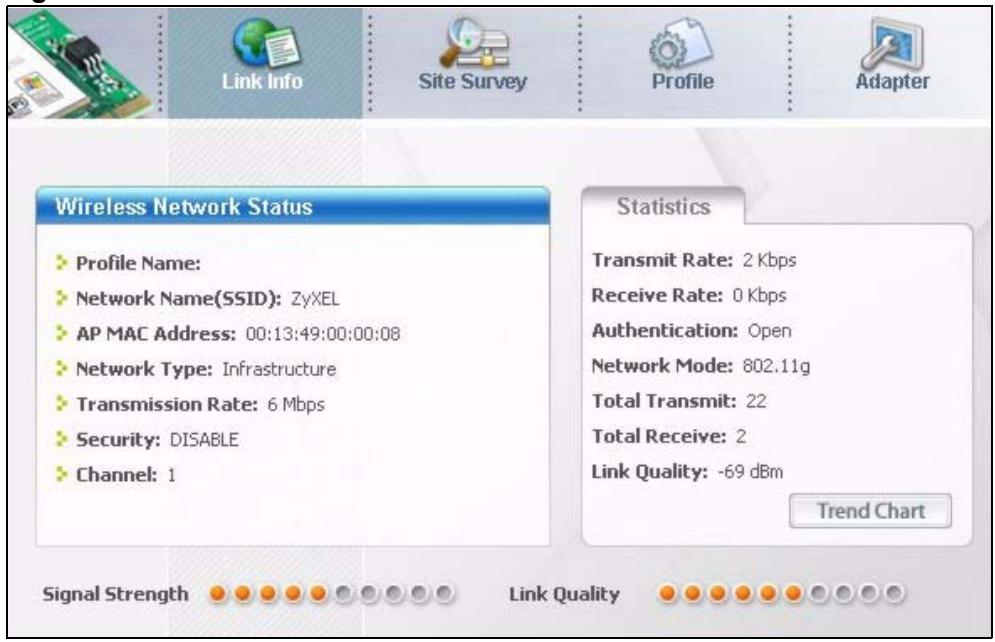Click the Receive Rate value 0 Kbps

click(759, 296)
